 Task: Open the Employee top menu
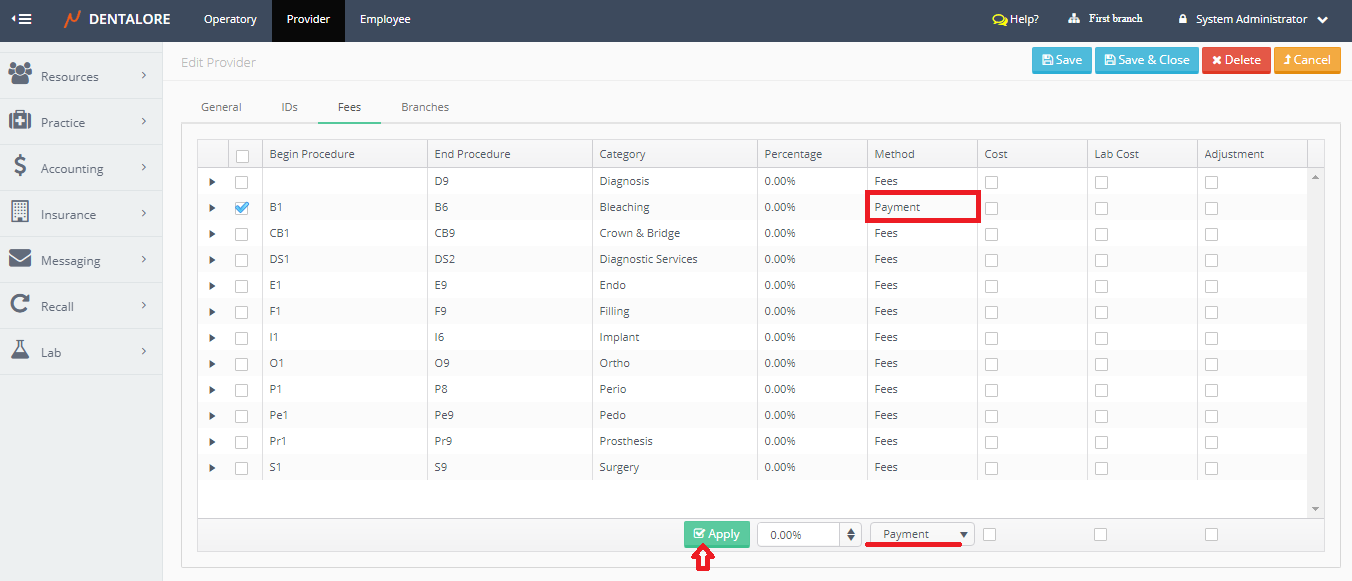(x=385, y=19)
